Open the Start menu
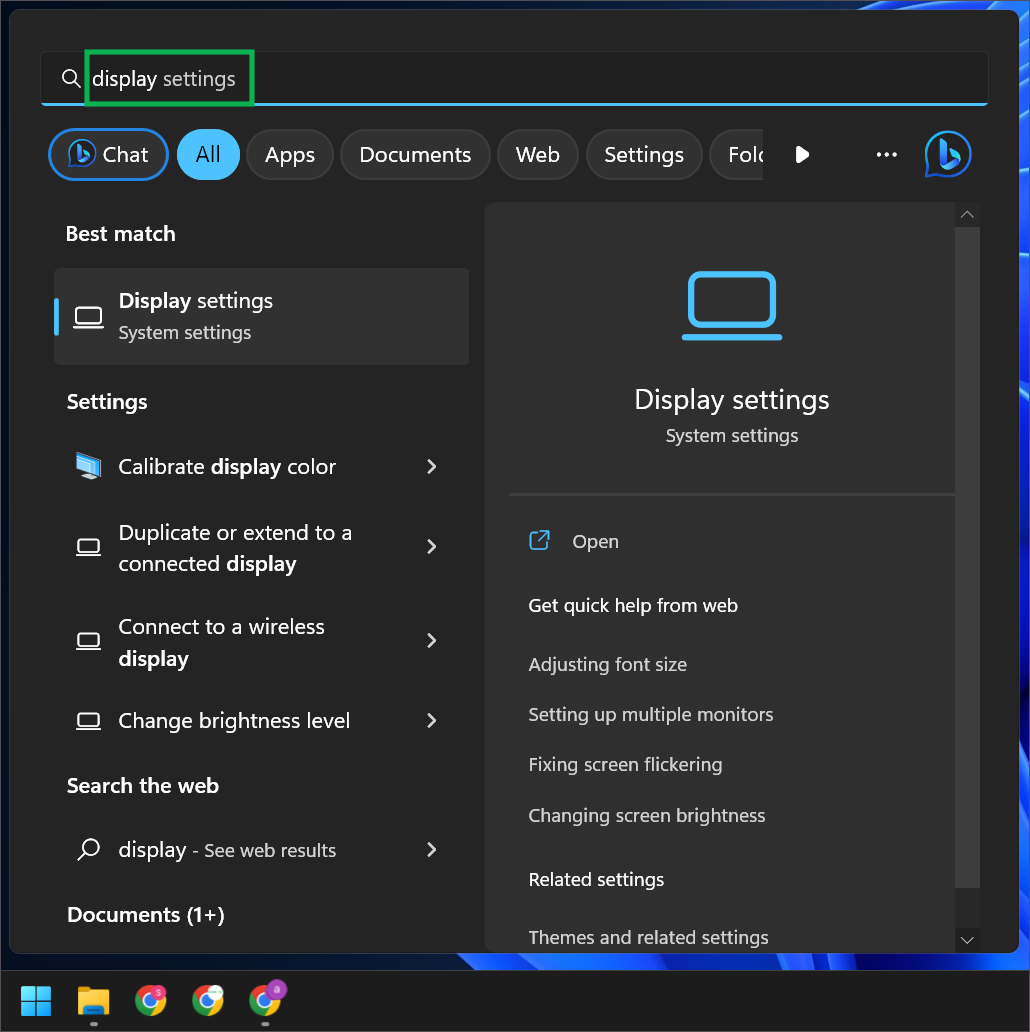This screenshot has height=1032, width=1030. 36,1000
